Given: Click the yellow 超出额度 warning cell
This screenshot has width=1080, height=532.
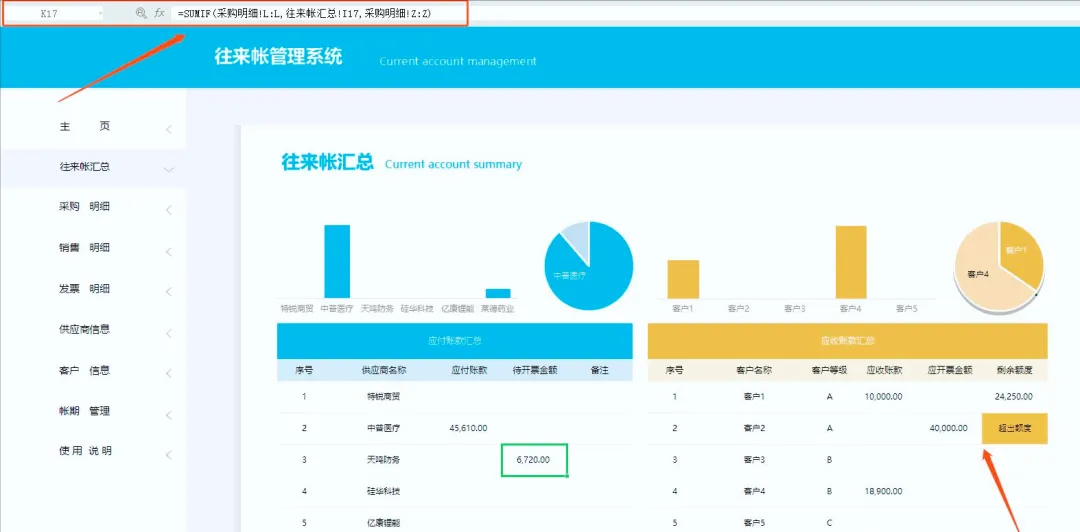Looking at the screenshot, I should pyautogui.click(x=1015, y=429).
